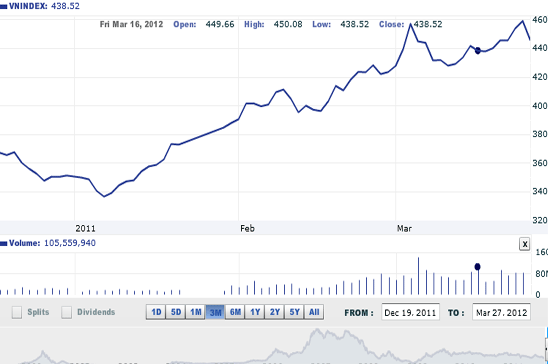Screen dimensions: 550x364
Task: Select the 5D time range
Action: click(176, 312)
